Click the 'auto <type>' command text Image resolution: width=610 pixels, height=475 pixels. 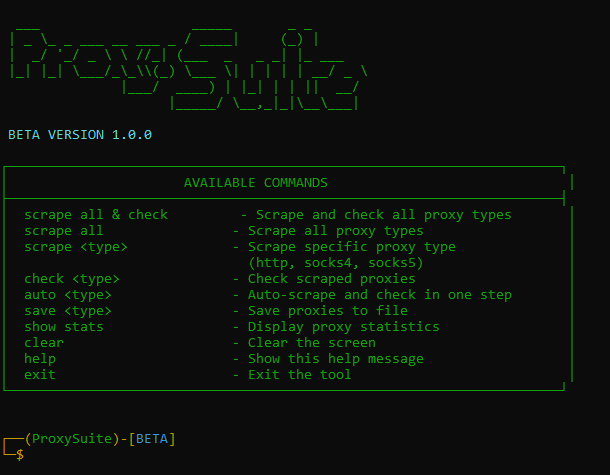pos(68,295)
